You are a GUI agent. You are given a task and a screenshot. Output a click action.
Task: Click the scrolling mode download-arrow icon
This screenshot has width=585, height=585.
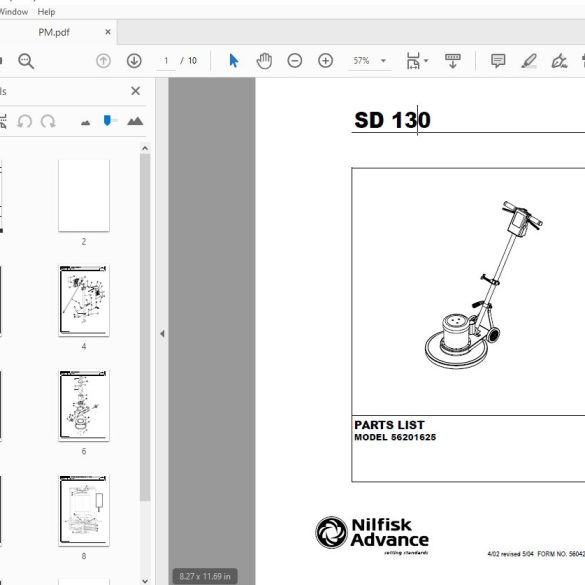click(453, 61)
